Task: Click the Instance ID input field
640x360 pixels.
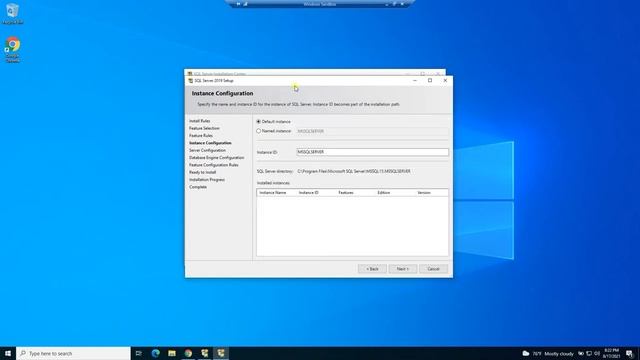Action: tap(372, 152)
